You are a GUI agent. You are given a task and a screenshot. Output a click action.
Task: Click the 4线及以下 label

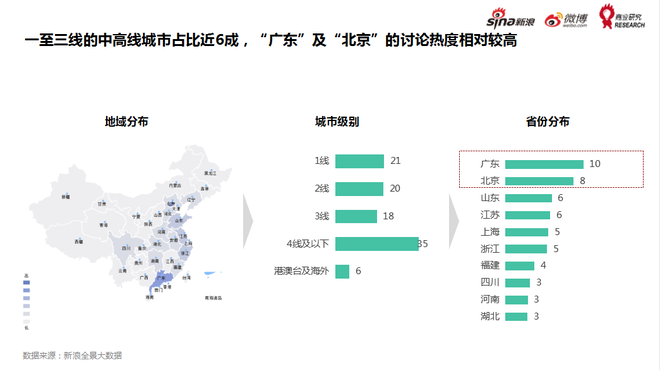pyautogui.click(x=308, y=244)
